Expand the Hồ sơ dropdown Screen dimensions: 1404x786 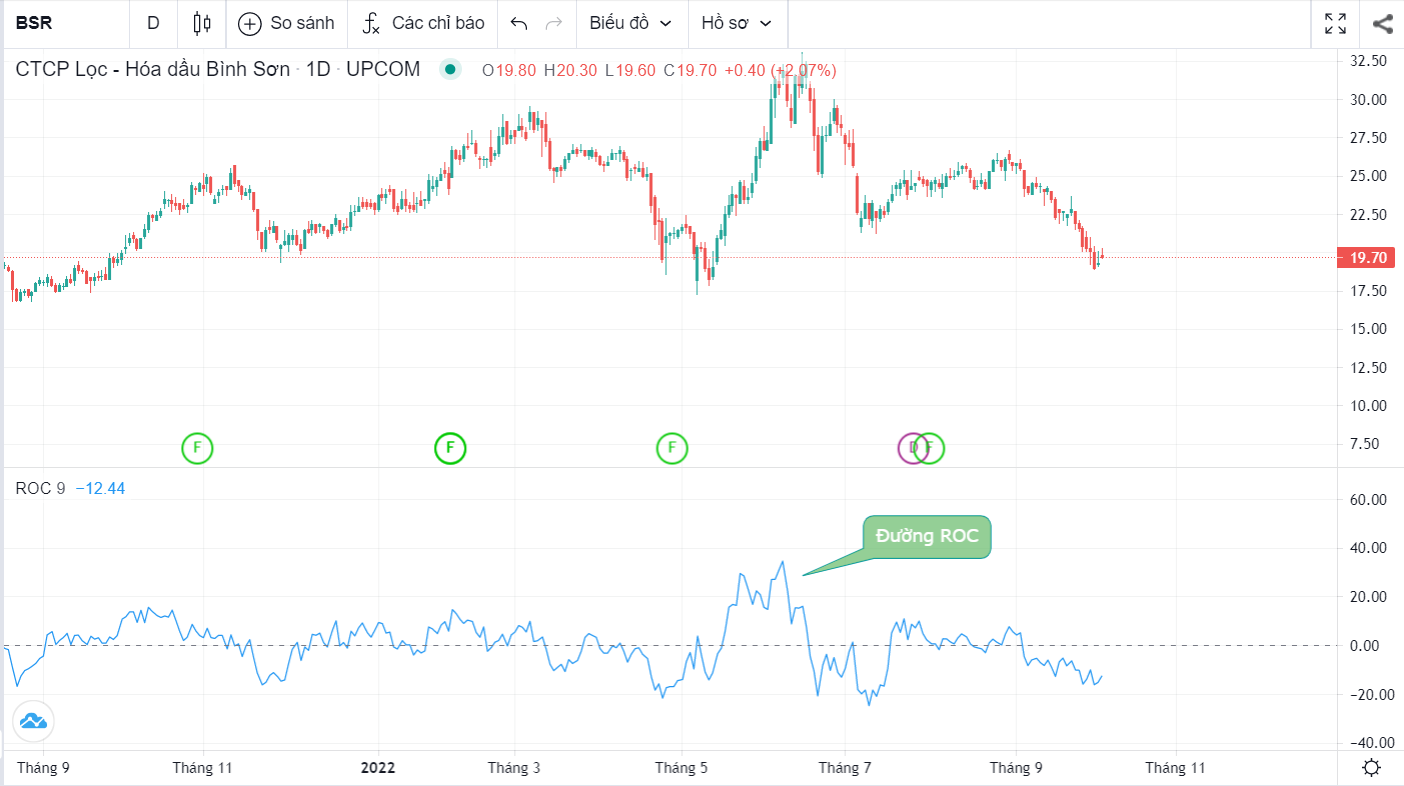pos(737,23)
